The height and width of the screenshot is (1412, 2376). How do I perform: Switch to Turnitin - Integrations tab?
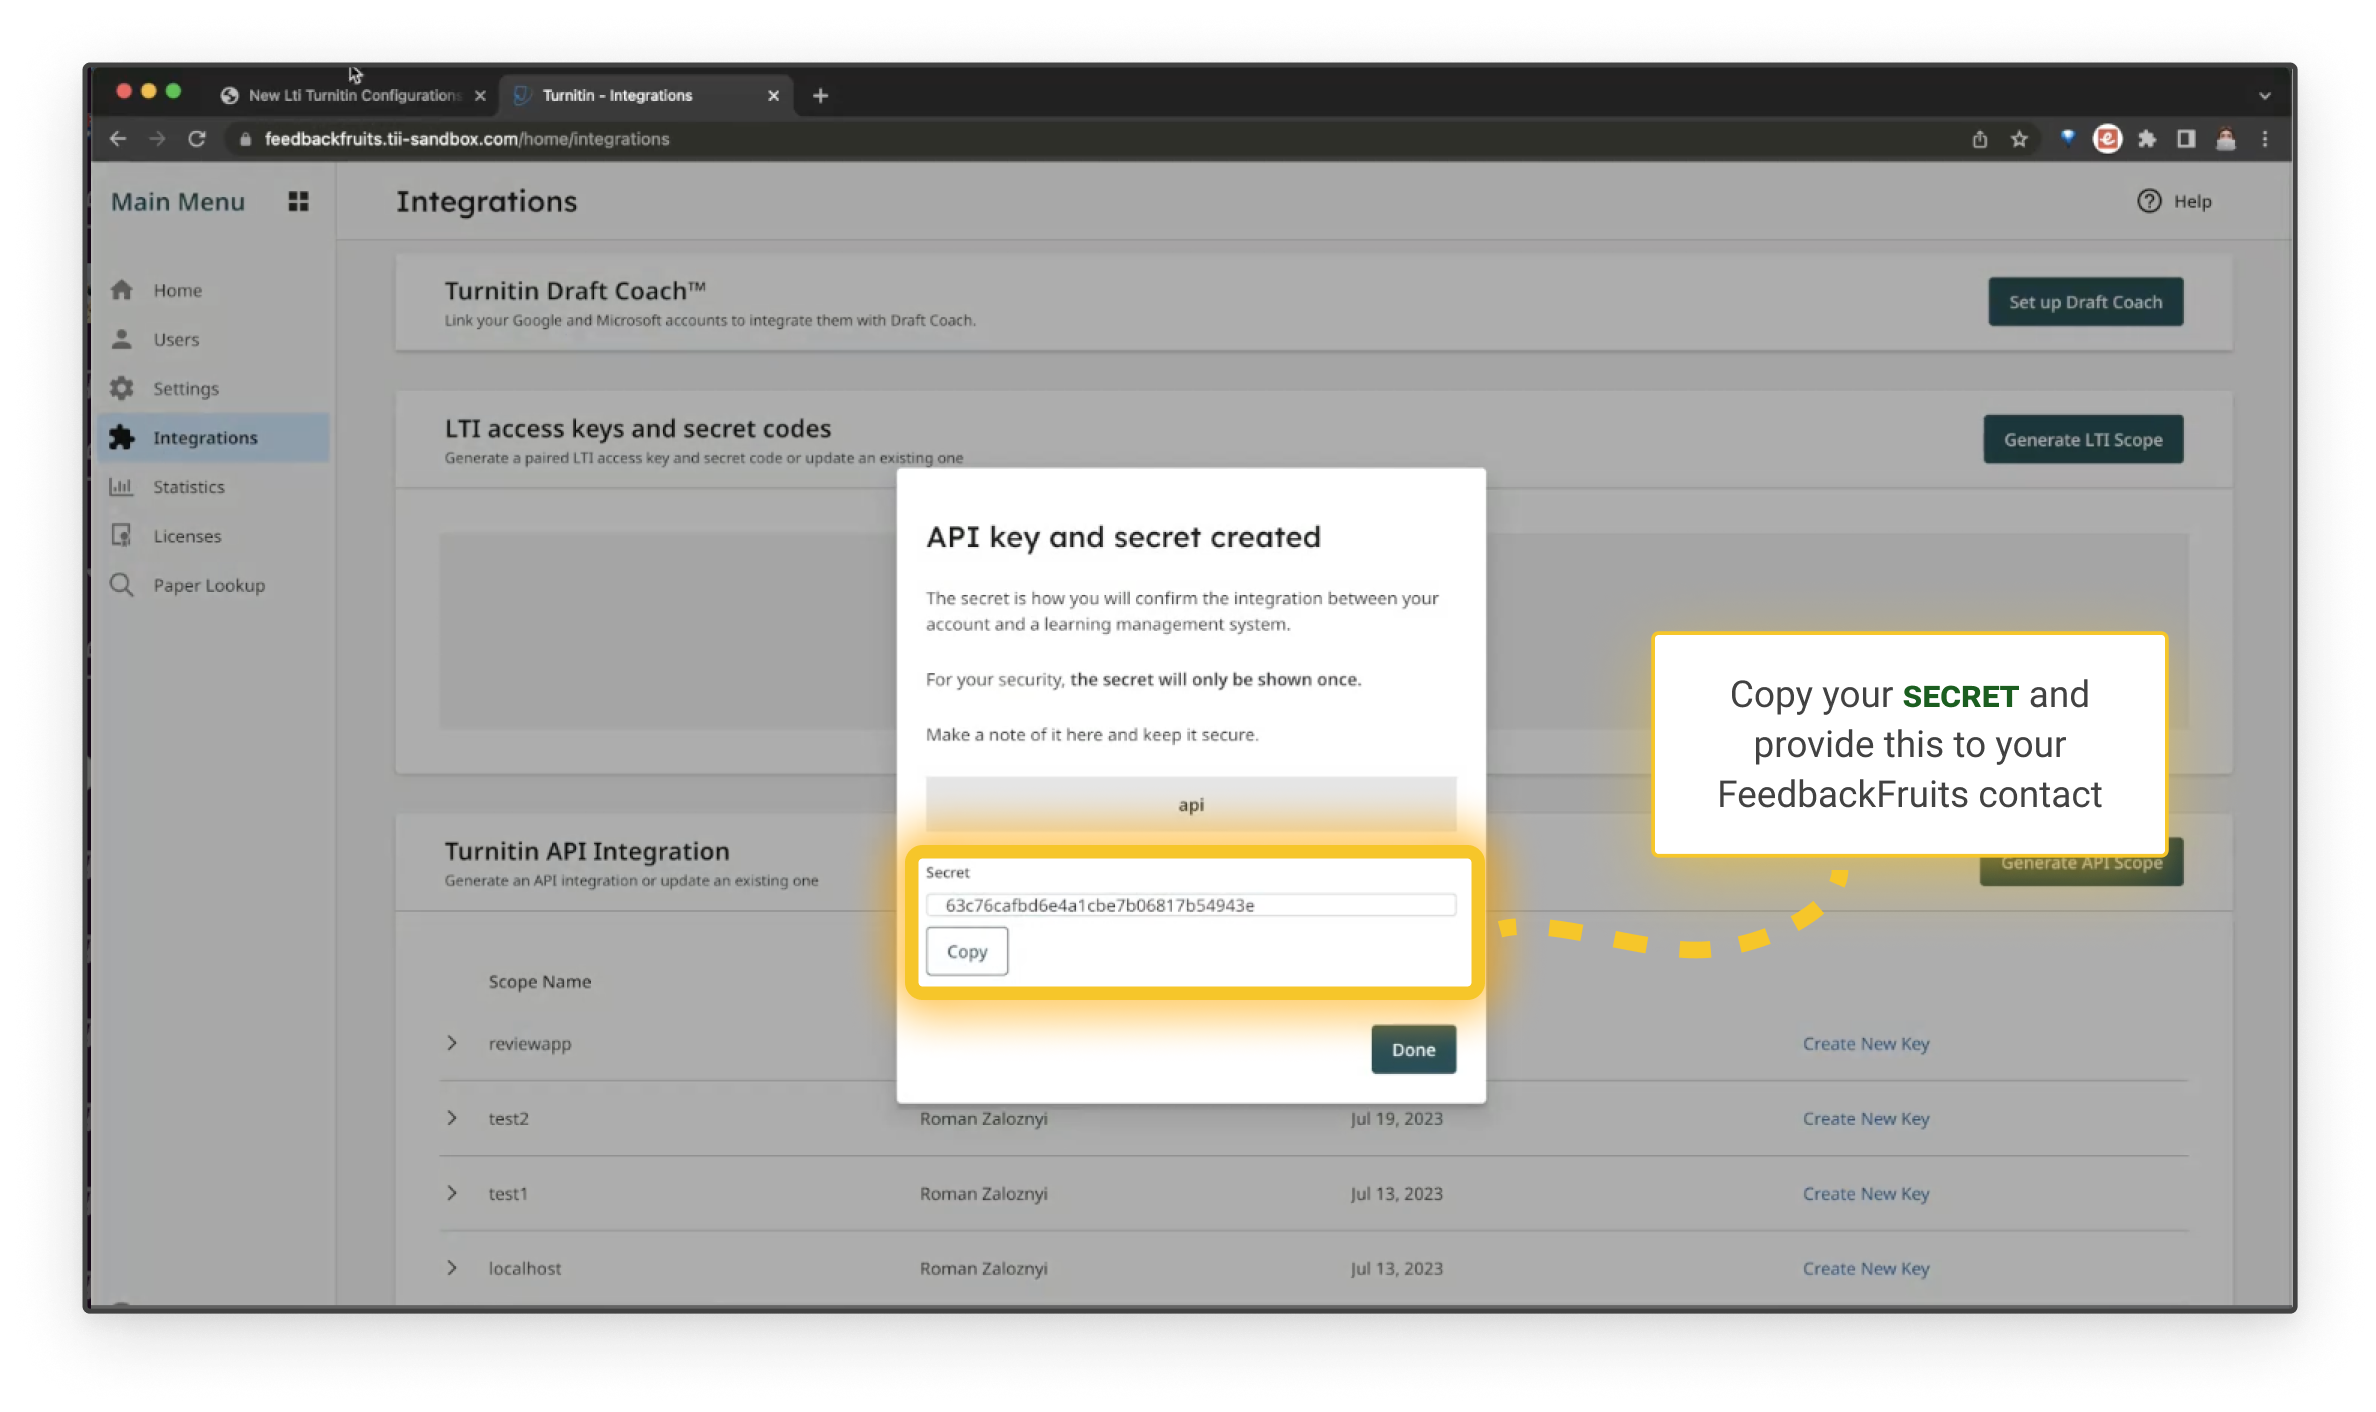tap(647, 96)
